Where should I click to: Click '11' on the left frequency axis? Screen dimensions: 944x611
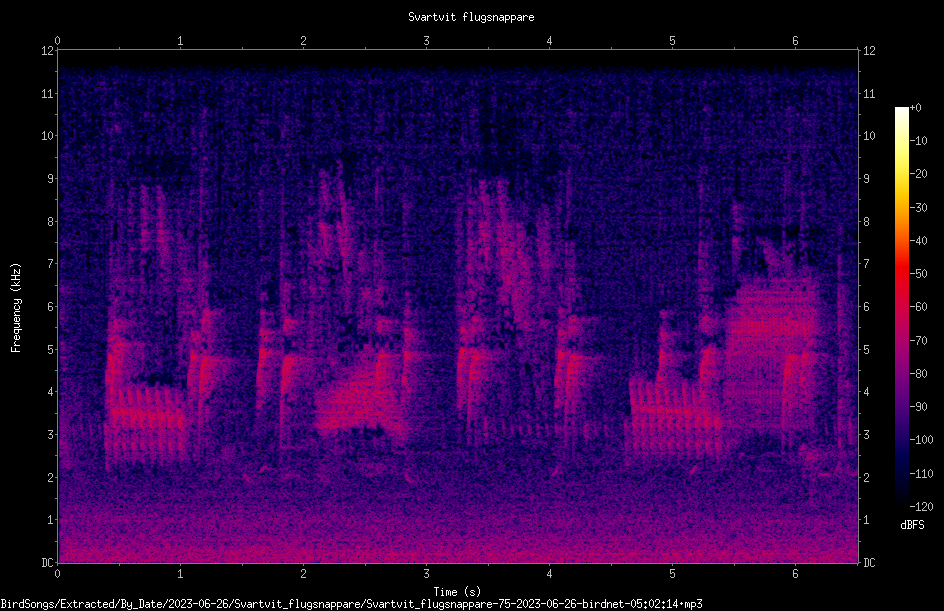48,93
